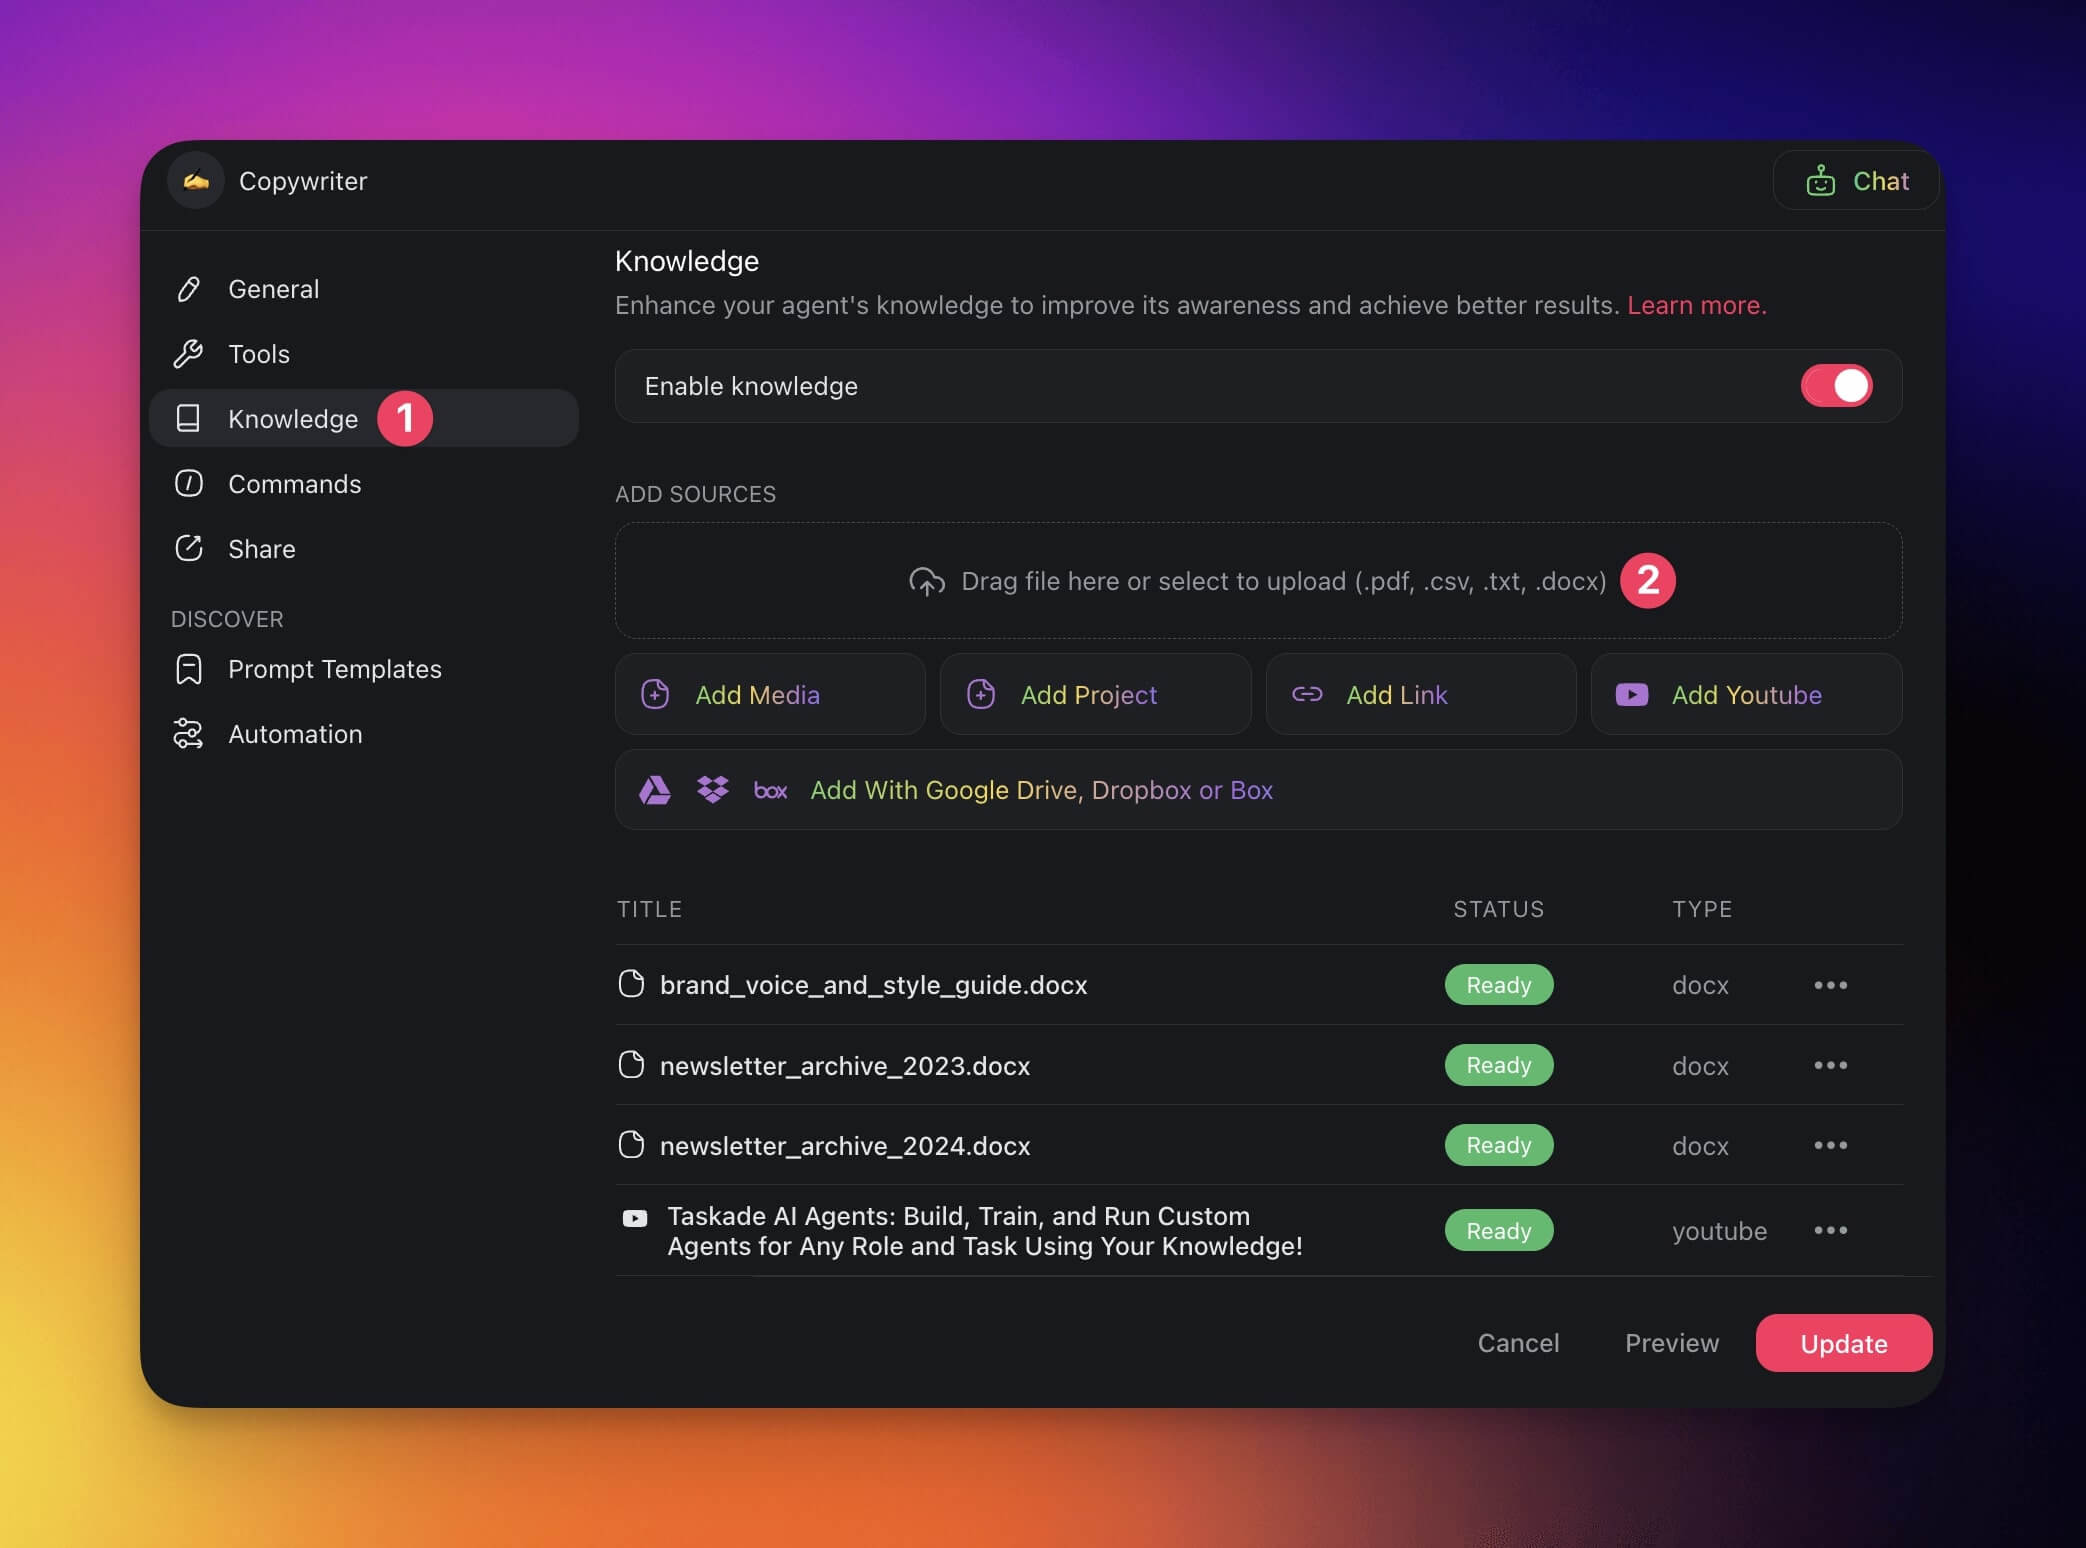This screenshot has height=1548, width=2086.
Task: Open the Commands section in sidebar
Action: [x=294, y=484]
